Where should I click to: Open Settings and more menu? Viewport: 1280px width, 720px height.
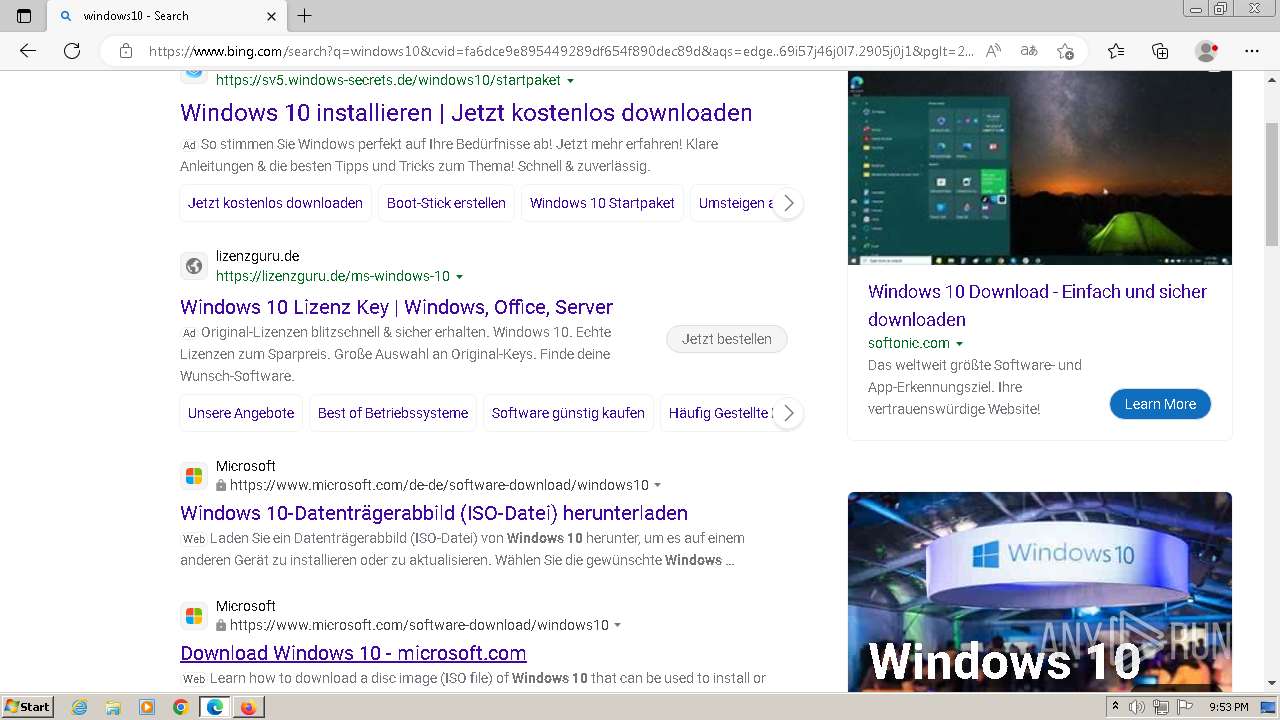pyautogui.click(x=1252, y=51)
